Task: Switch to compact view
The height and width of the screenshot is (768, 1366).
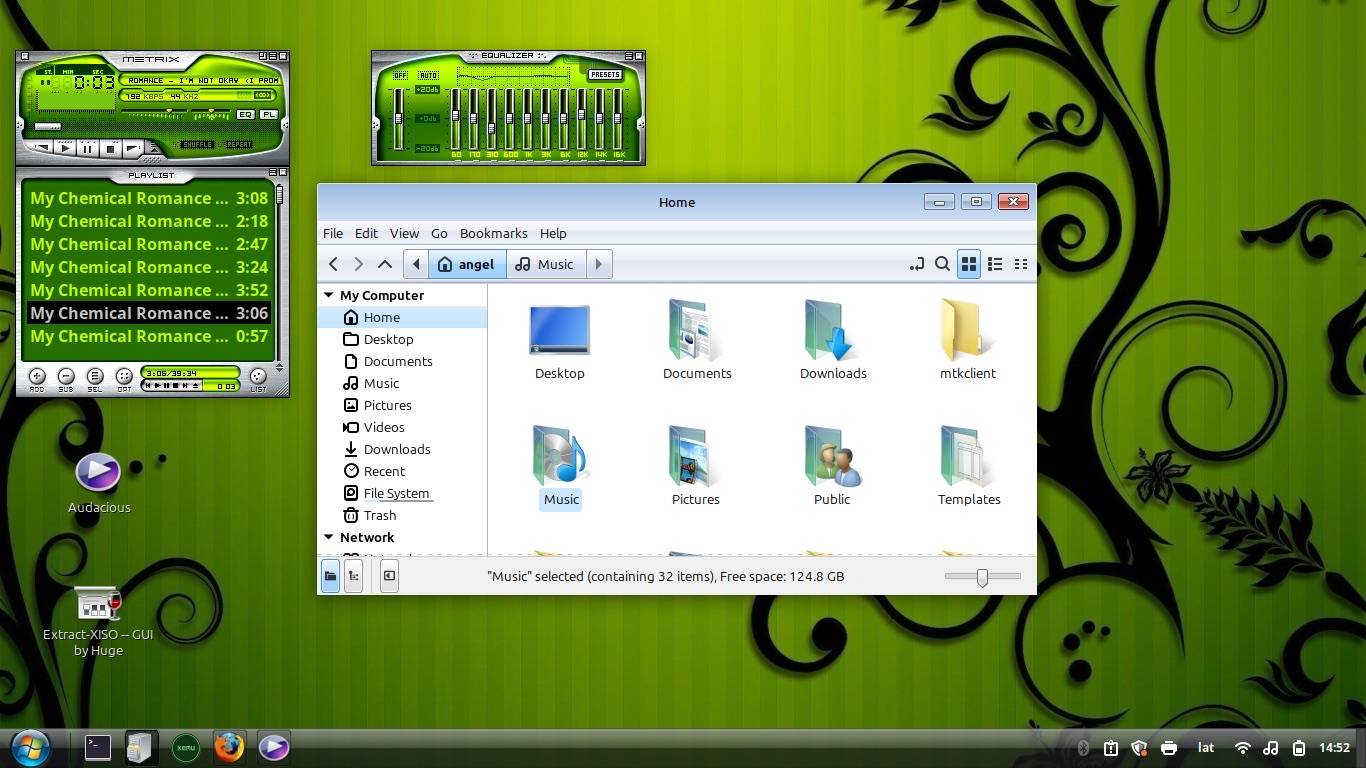Action: click(1021, 264)
